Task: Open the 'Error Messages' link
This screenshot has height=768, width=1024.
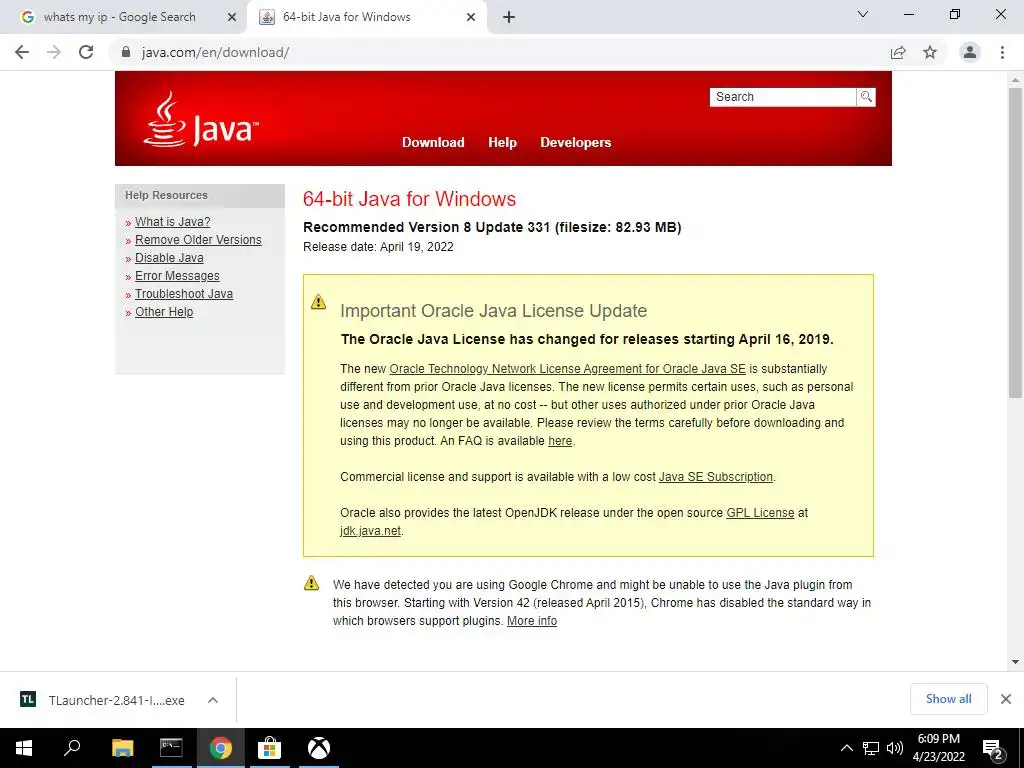Action: (177, 276)
